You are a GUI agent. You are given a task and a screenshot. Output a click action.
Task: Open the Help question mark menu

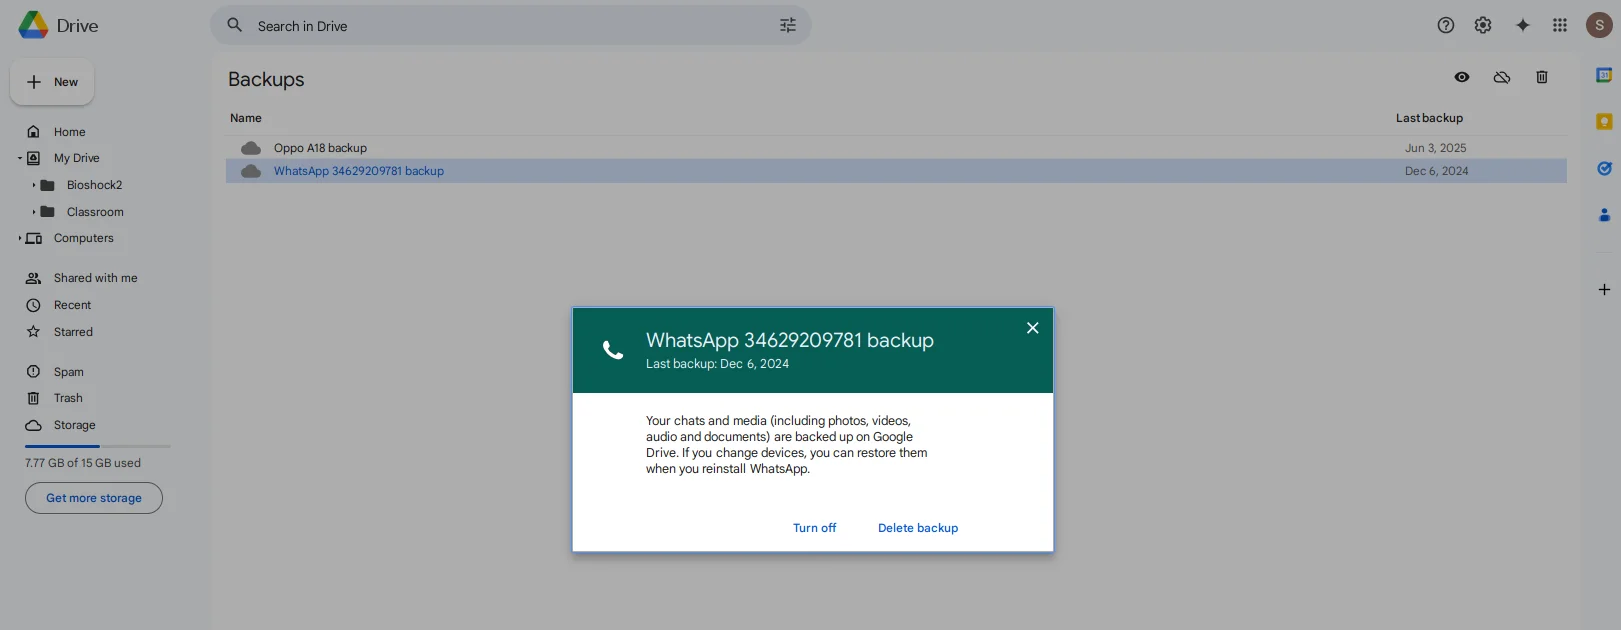(x=1445, y=26)
